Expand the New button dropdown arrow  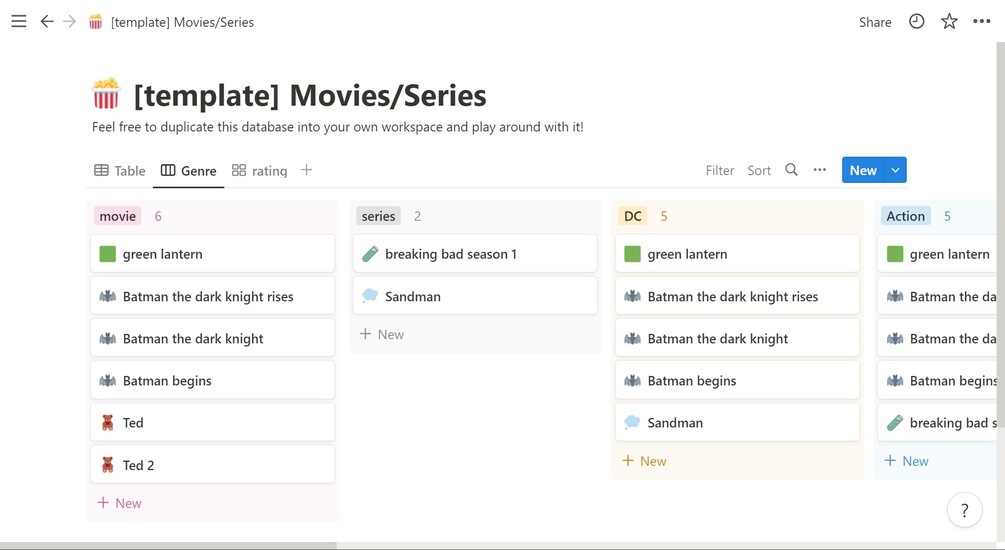point(896,170)
